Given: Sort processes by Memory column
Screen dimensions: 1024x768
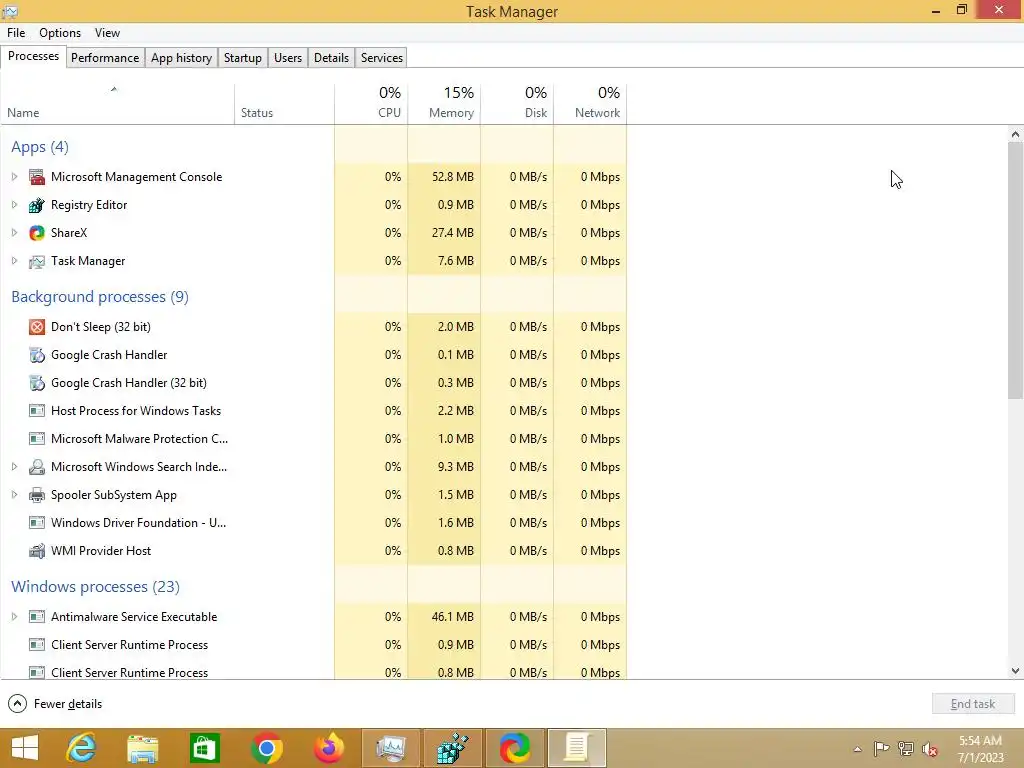Looking at the screenshot, I should point(444,104).
